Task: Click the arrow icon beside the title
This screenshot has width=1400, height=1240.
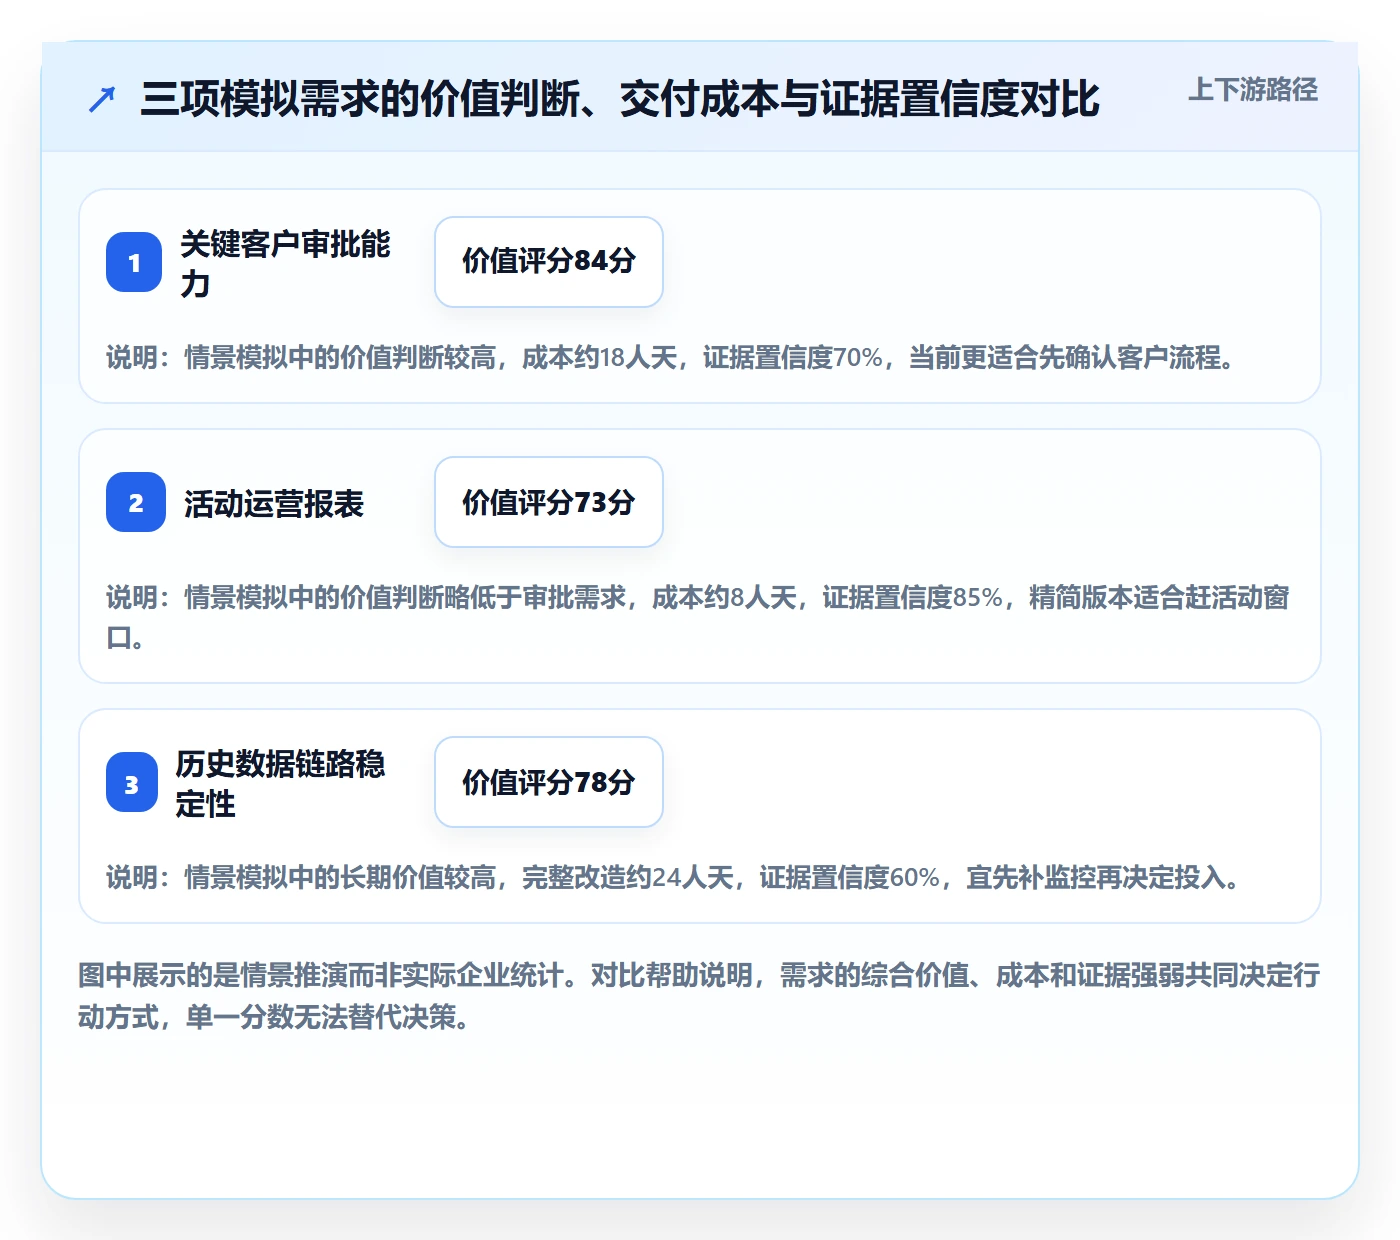Action: click(x=102, y=99)
